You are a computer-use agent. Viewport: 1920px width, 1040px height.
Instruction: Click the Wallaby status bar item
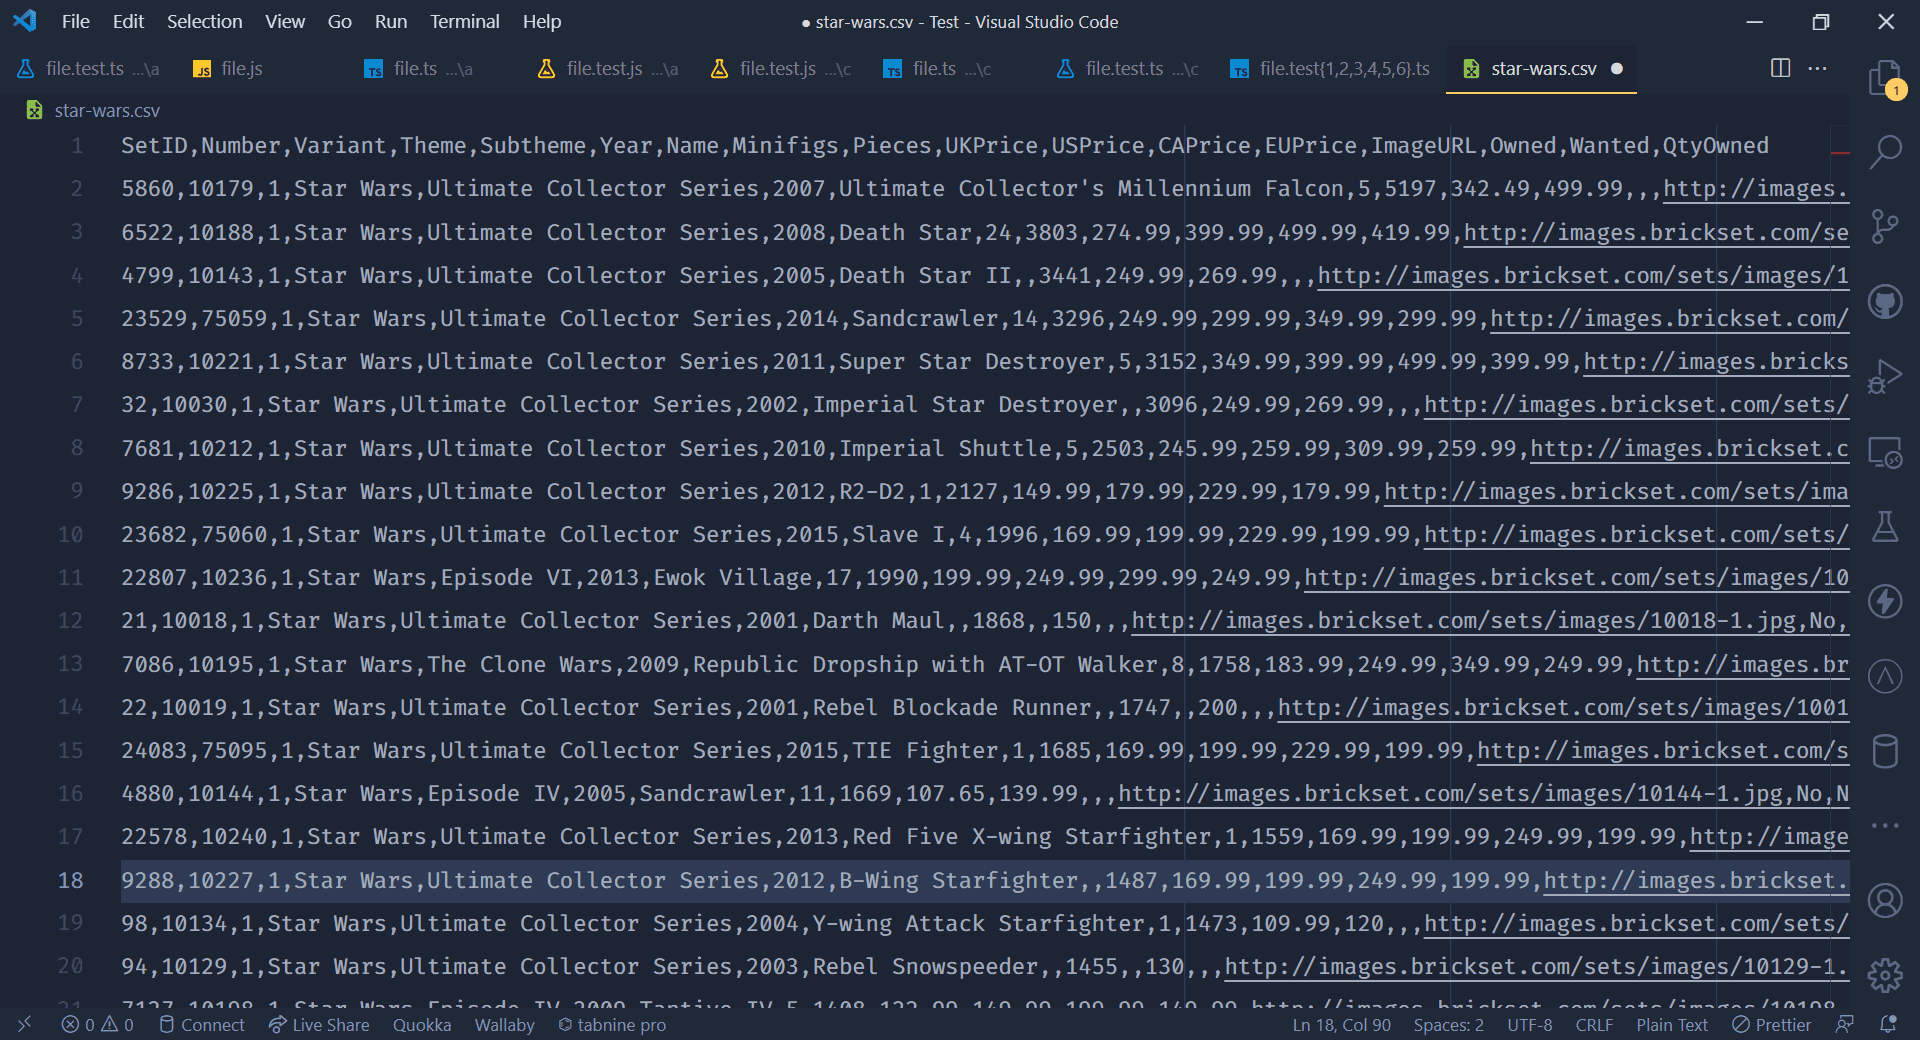(504, 1025)
